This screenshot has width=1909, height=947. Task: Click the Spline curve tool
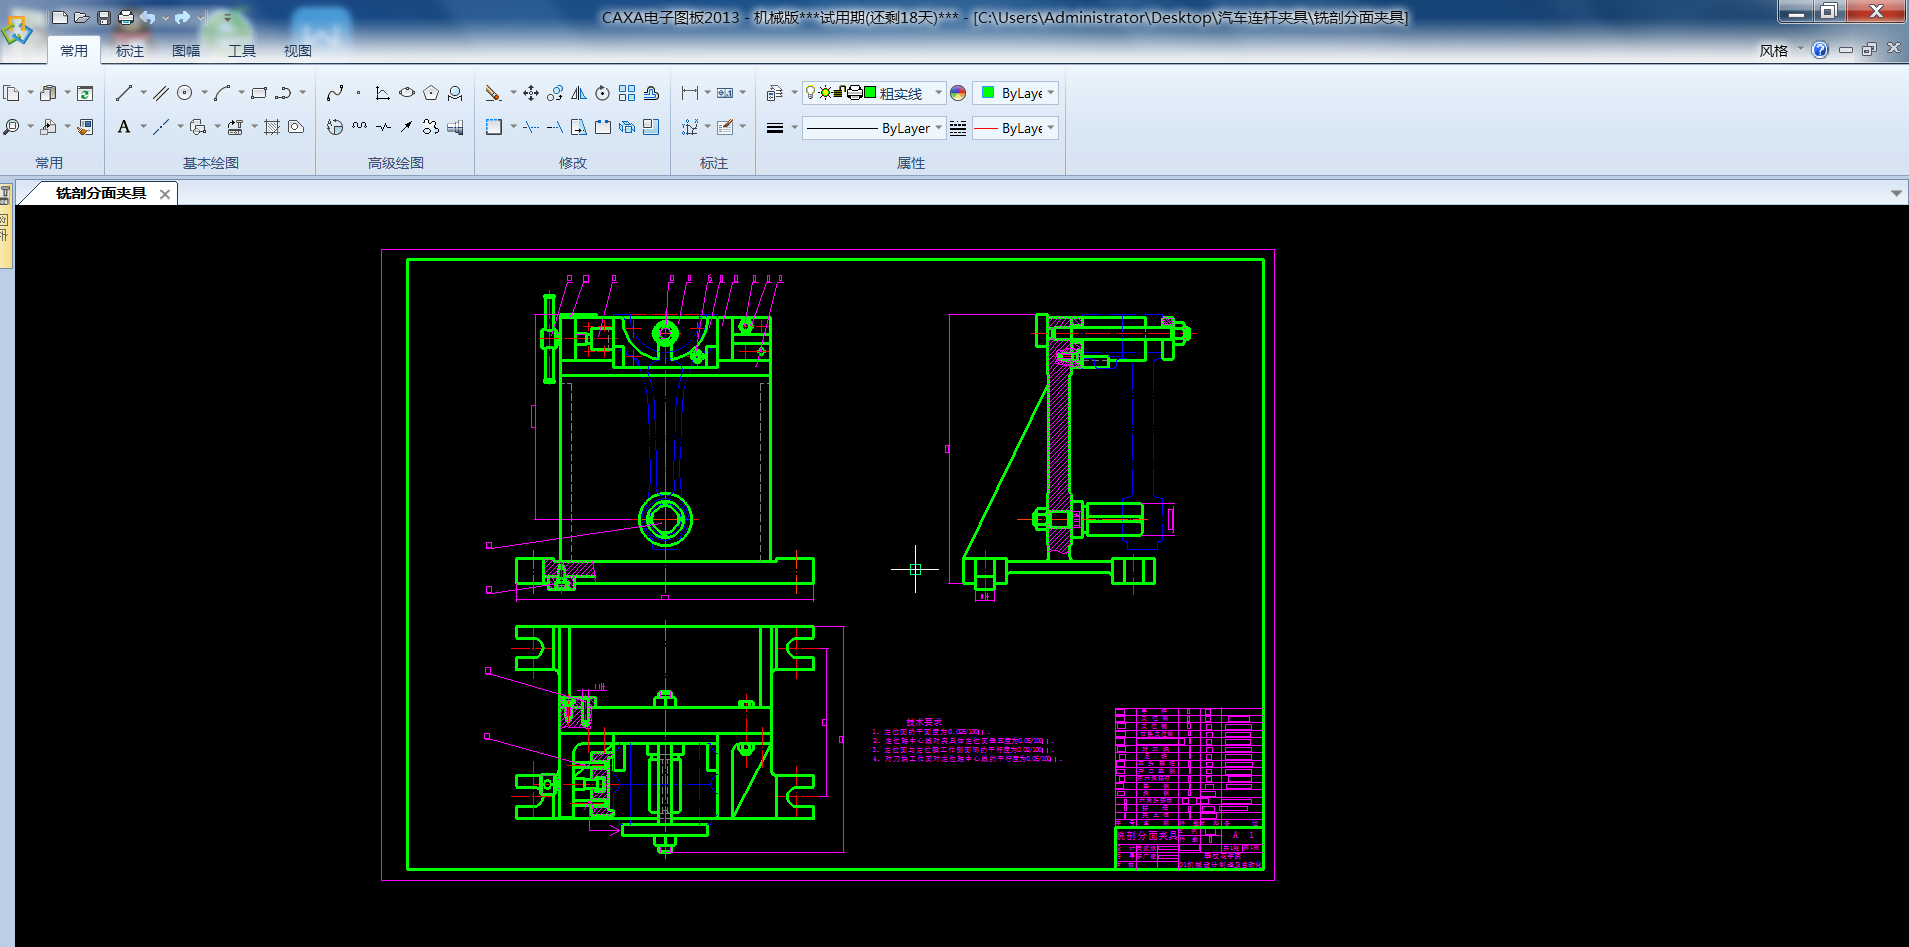[x=335, y=93]
